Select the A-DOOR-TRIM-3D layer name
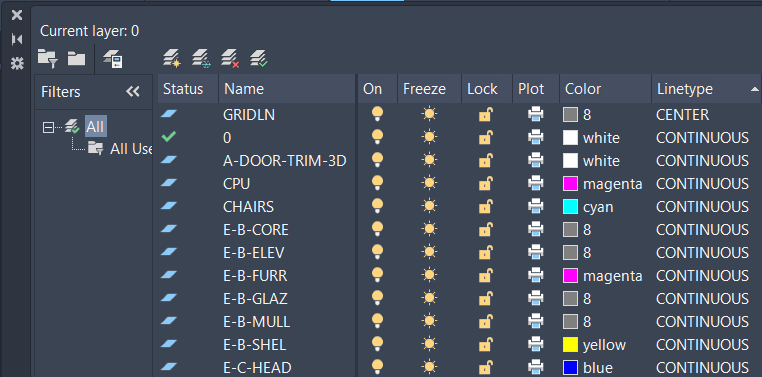The height and width of the screenshot is (377, 762). click(285, 161)
